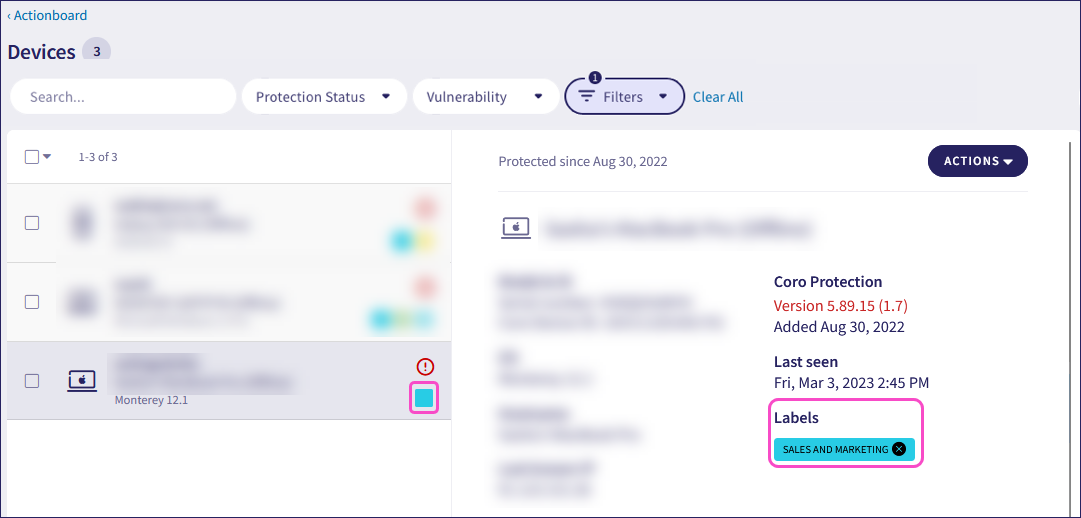Toggle the select-all devices checkbox
This screenshot has width=1081, height=518.
32,157
